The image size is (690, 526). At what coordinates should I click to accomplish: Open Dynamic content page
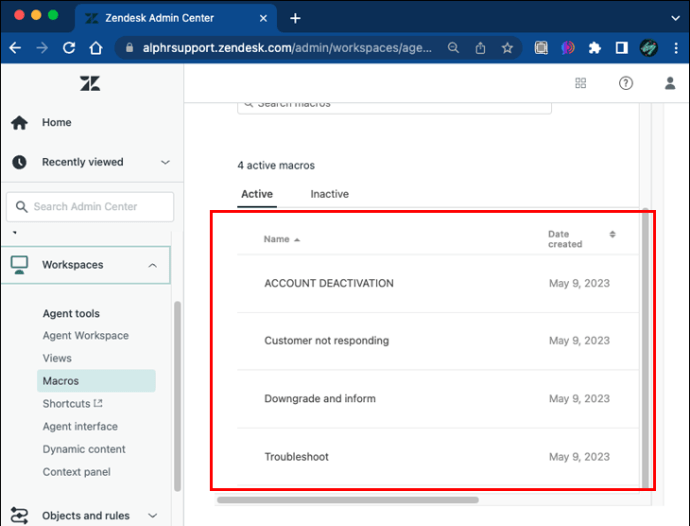click(84, 449)
